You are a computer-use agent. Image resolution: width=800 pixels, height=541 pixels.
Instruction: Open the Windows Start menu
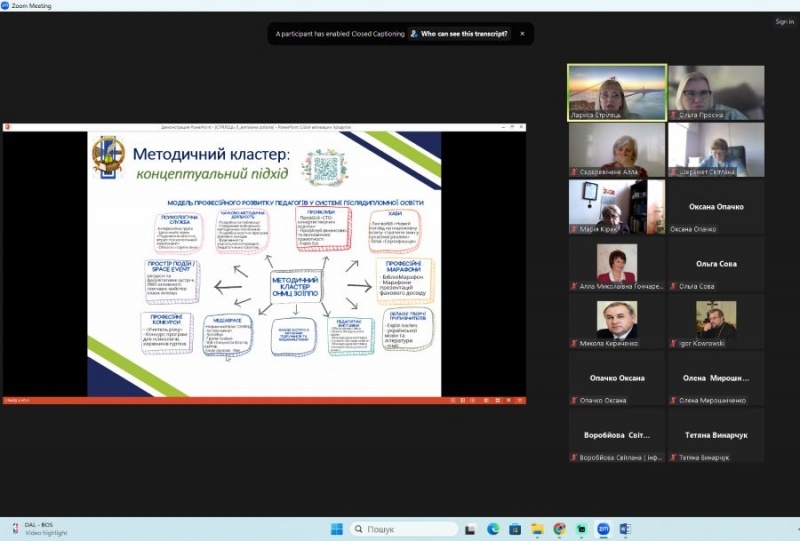336,528
